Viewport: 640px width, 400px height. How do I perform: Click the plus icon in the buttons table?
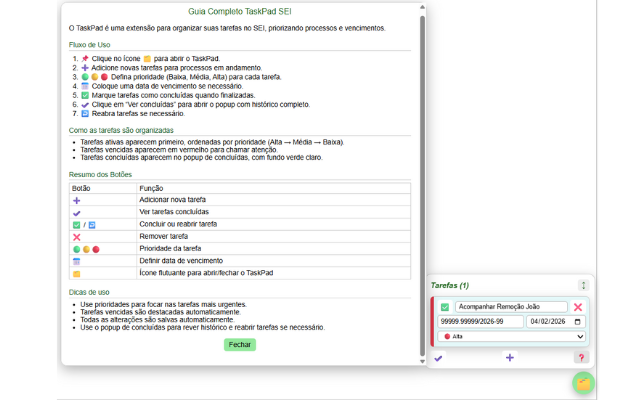click(x=76, y=200)
